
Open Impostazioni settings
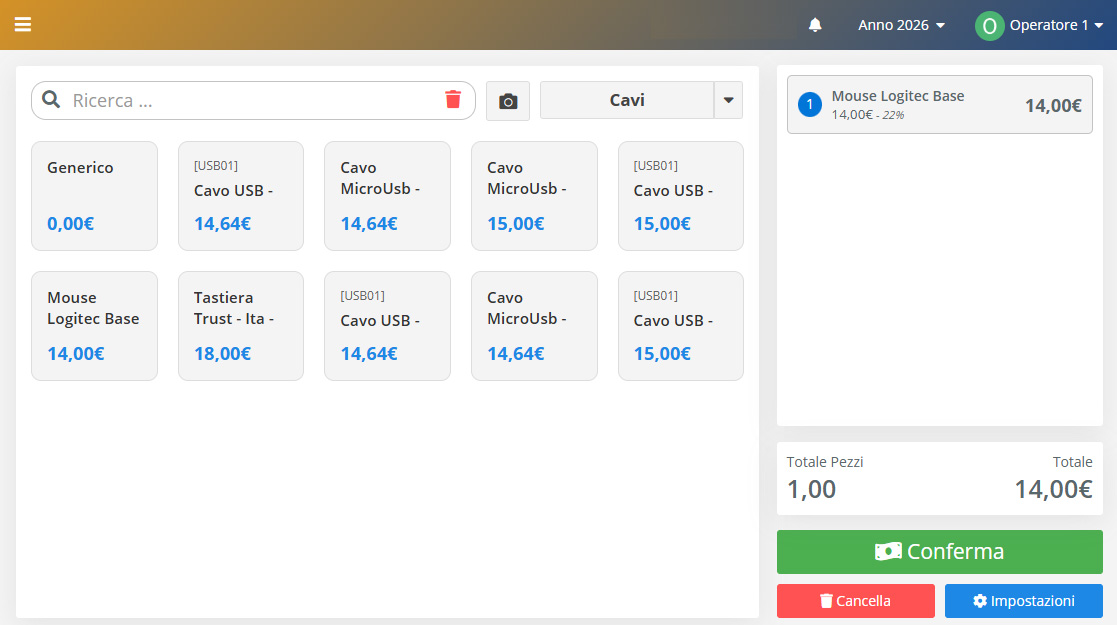tap(1024, 601)
